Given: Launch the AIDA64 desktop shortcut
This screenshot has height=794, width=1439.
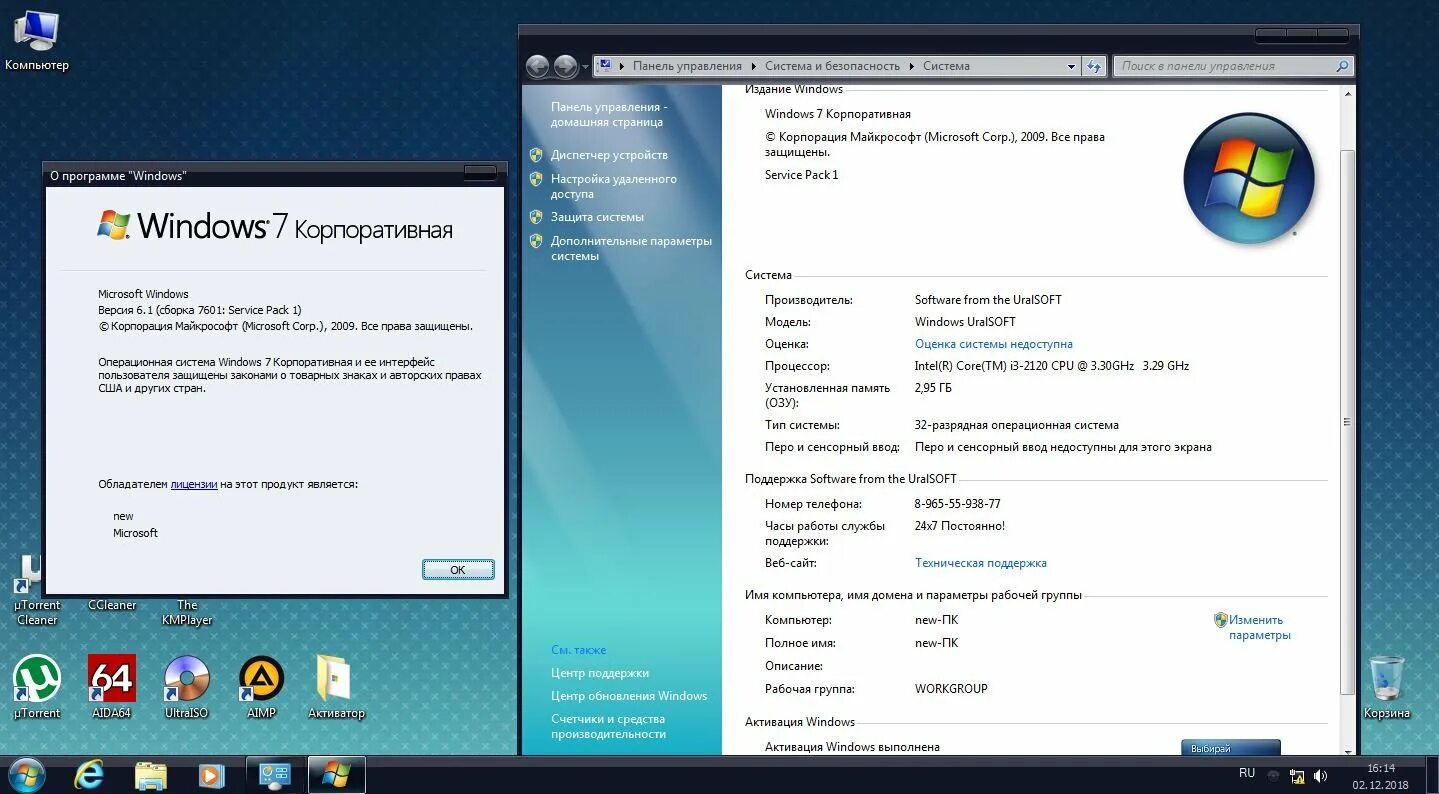Looking at the screenshot, I should tap(112, 686).
